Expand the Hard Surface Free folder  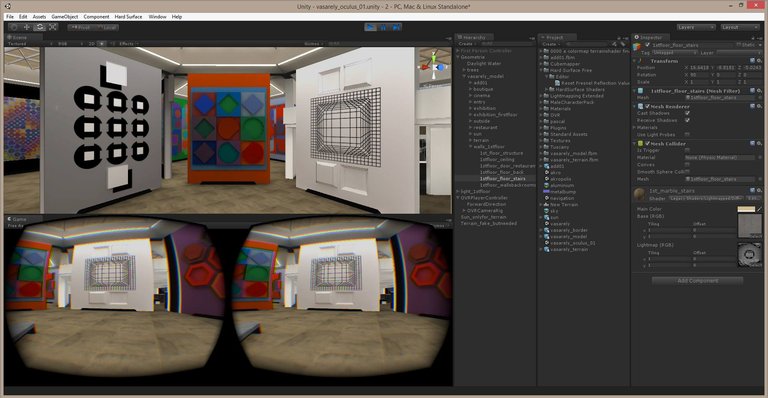coord(541,70)
